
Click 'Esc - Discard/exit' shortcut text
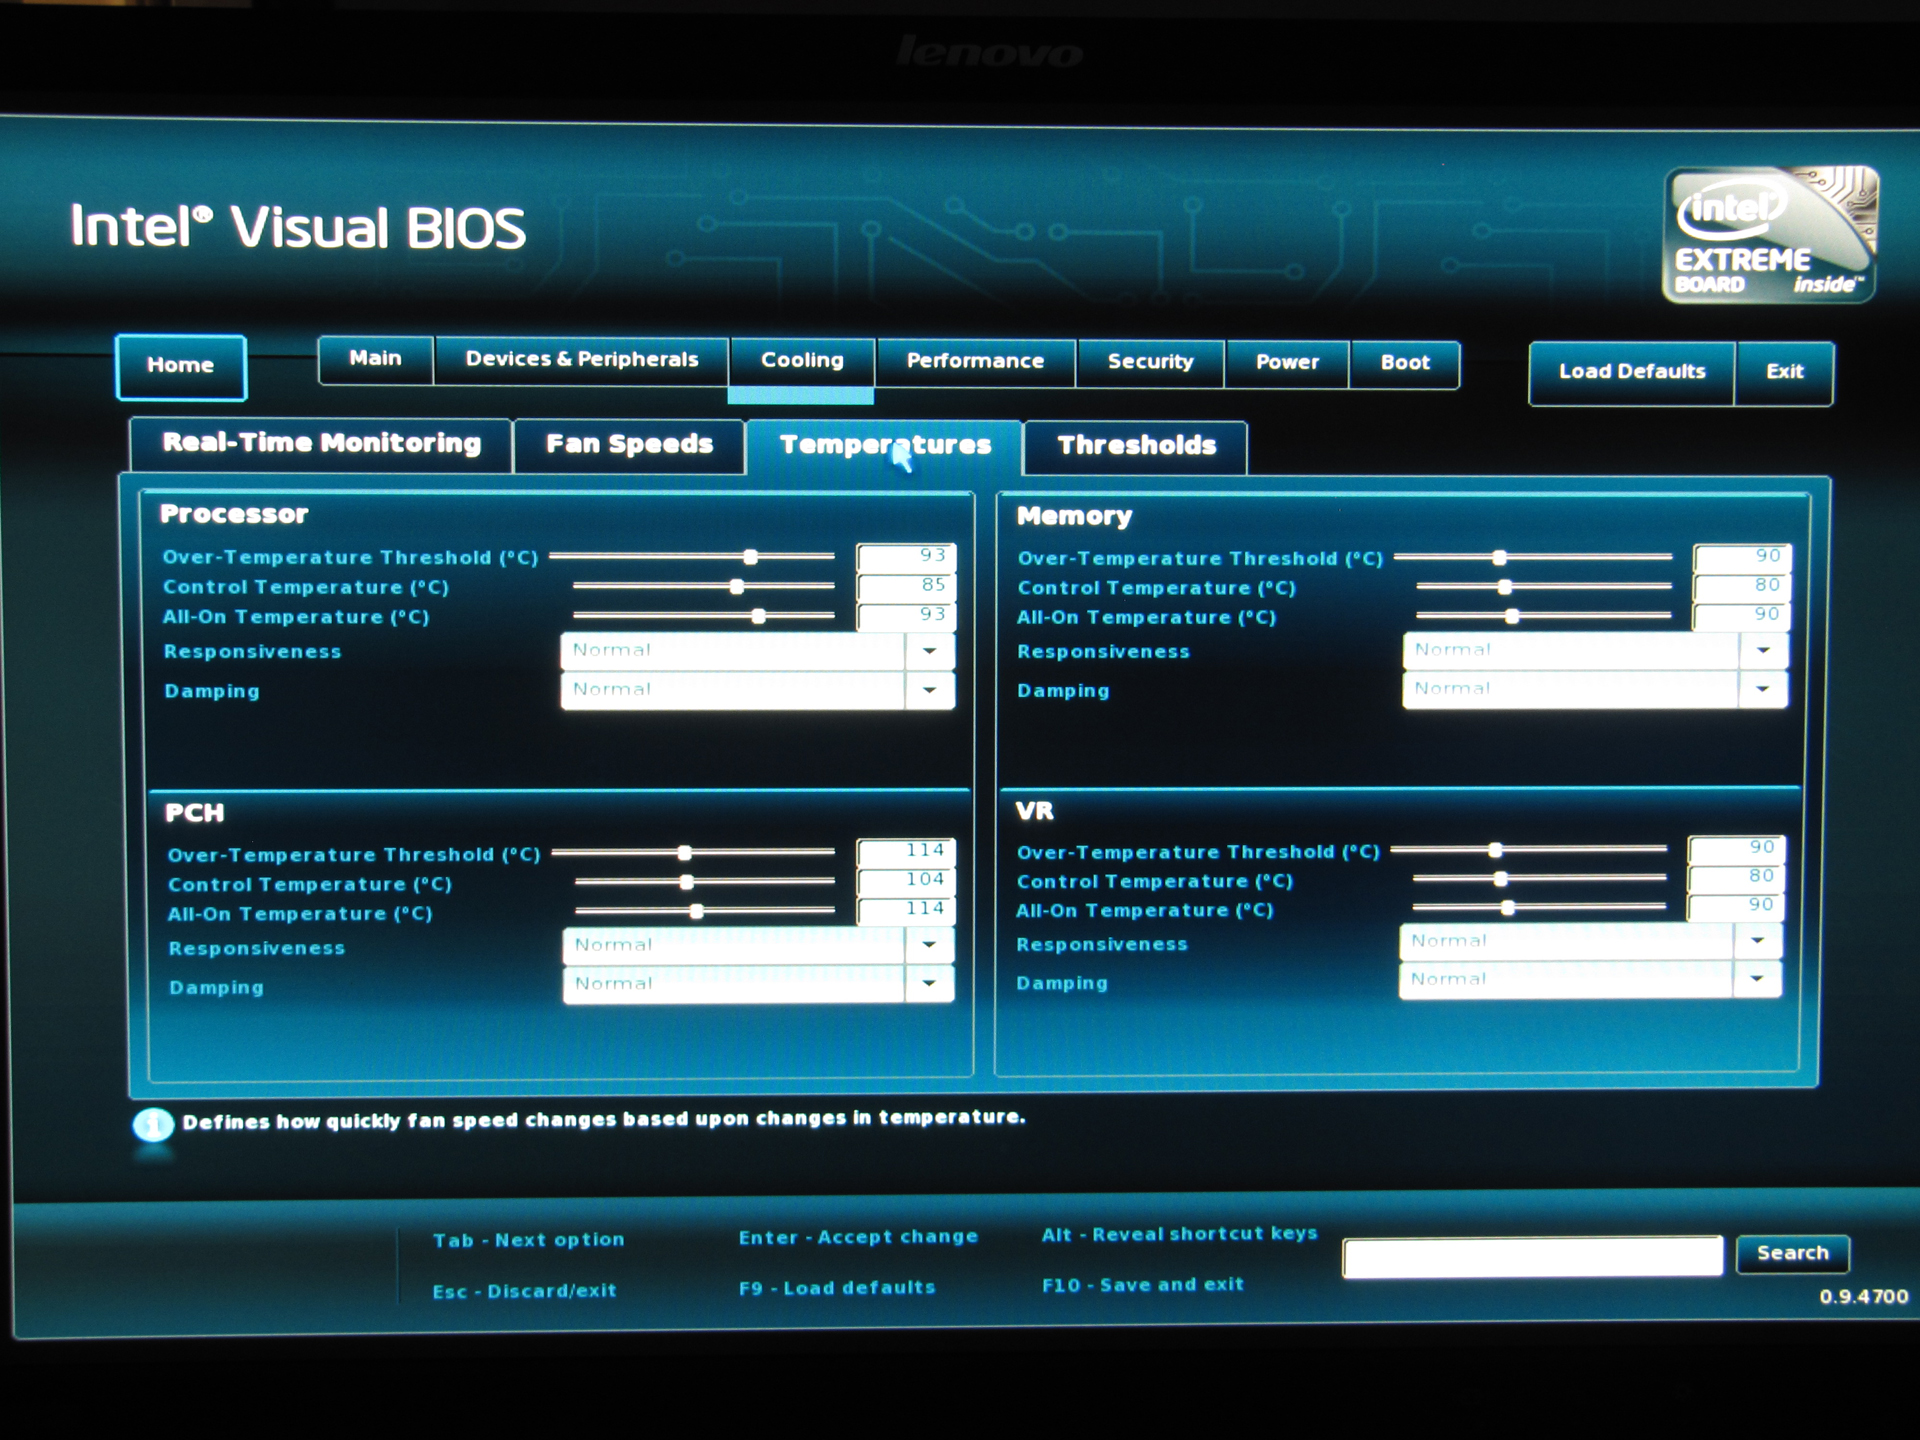524,1291
